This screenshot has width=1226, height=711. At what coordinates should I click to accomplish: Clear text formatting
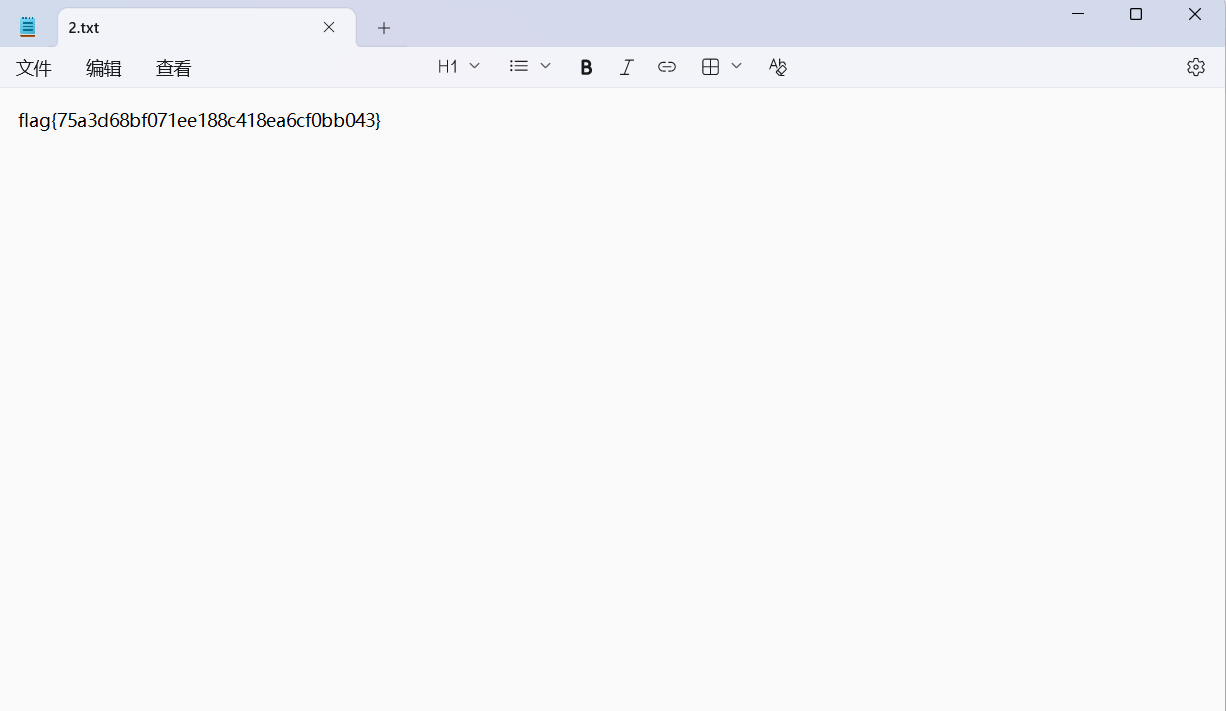point(778,67)
